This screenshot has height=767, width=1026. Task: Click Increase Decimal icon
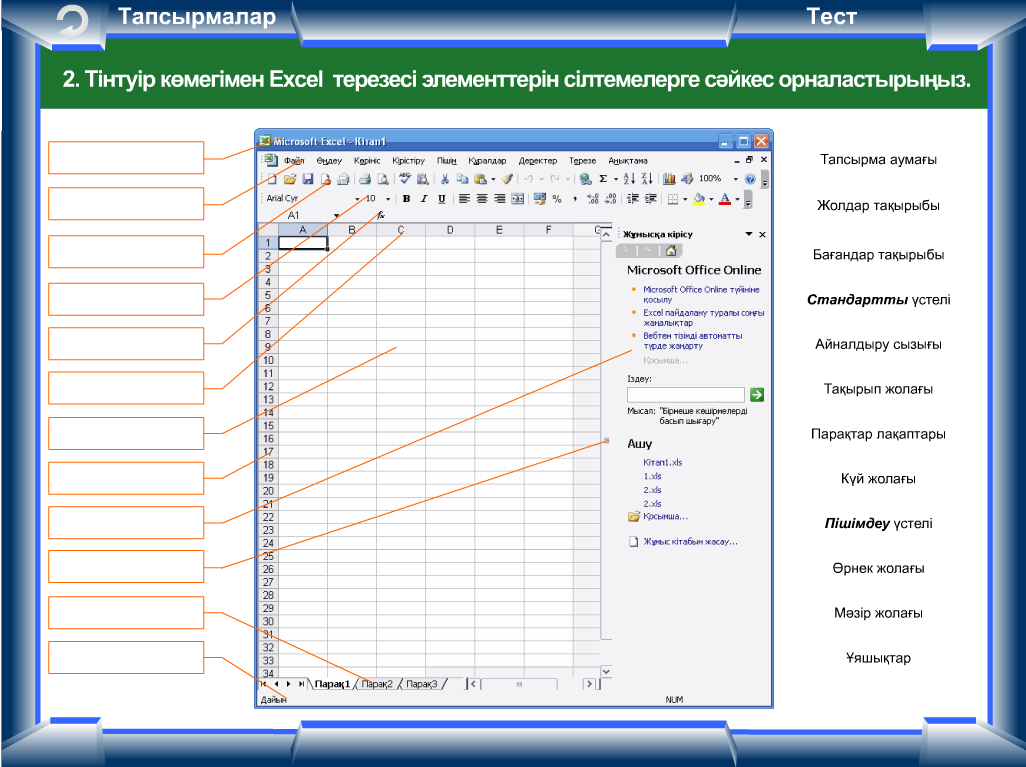pyautogui.click(x=593, y=199)
